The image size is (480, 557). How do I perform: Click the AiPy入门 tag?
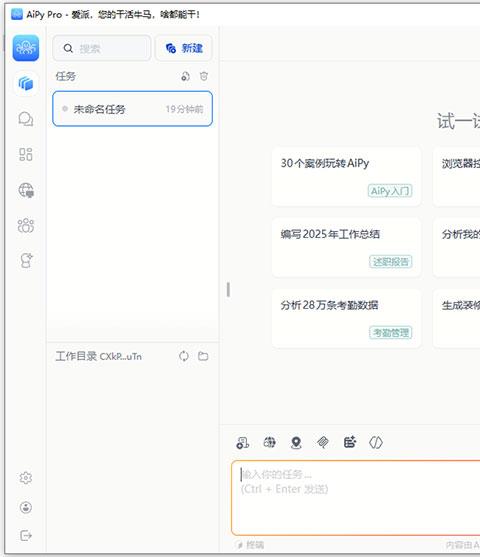(390, 191)
